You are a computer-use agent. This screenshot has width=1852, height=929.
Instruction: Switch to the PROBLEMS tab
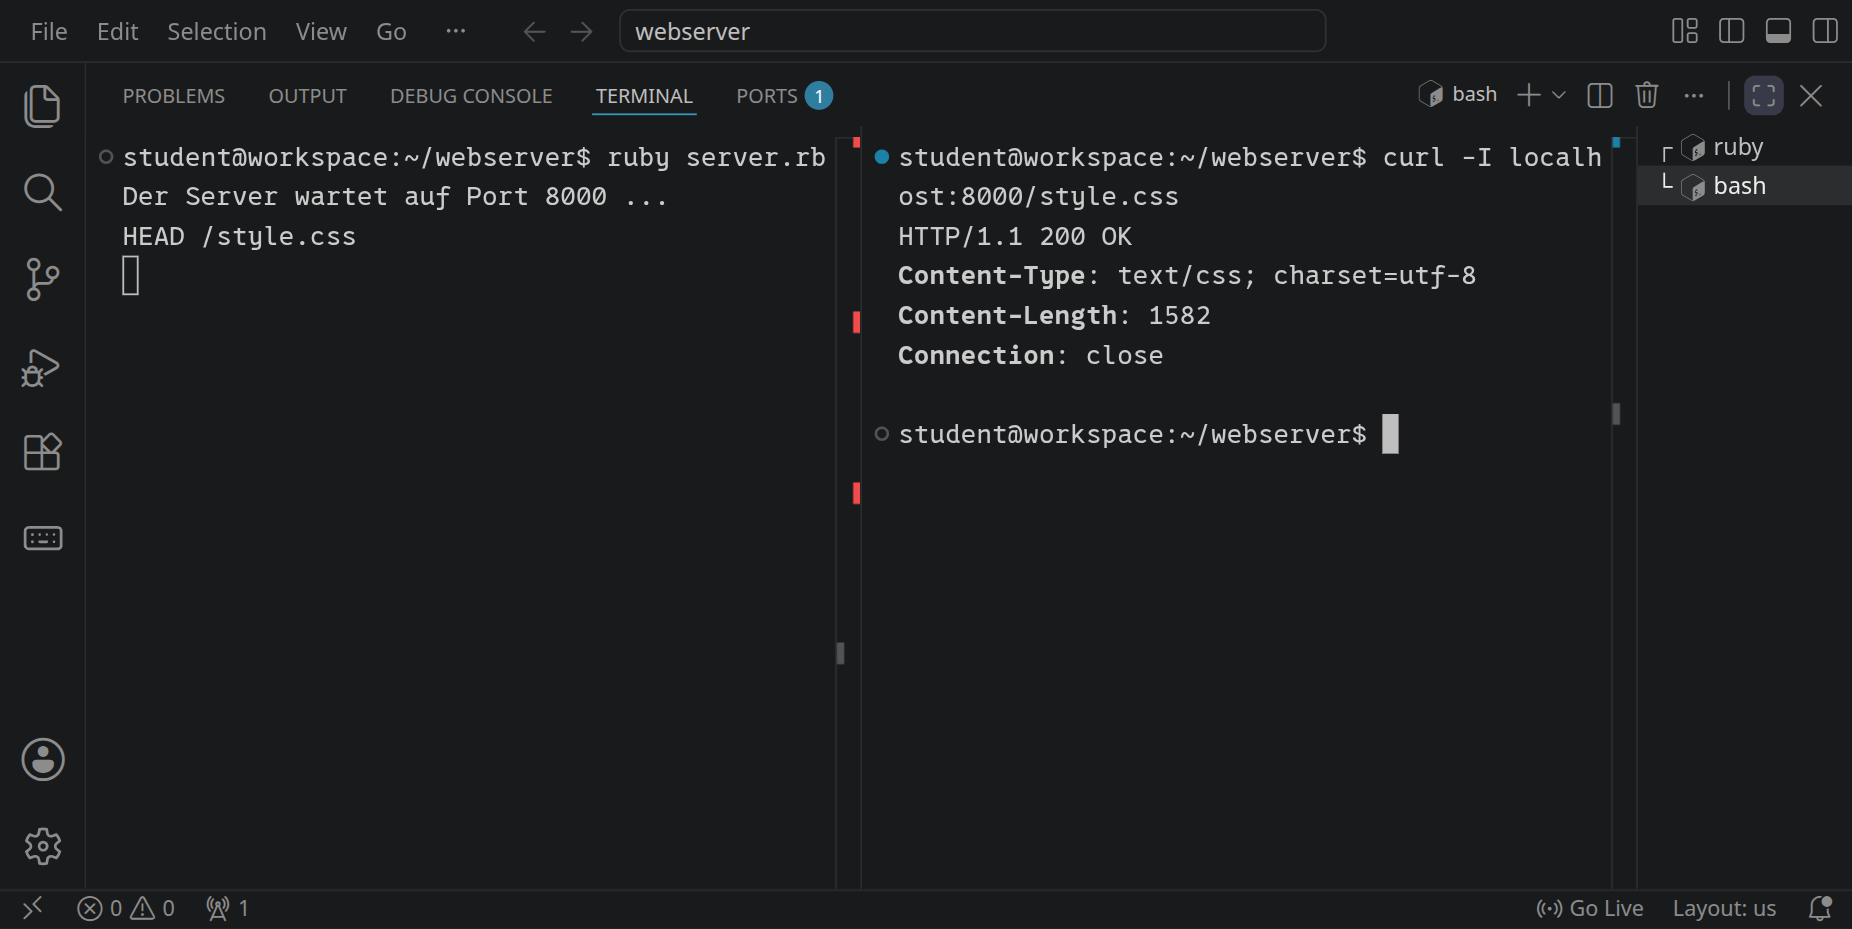[x=174, y=96]
